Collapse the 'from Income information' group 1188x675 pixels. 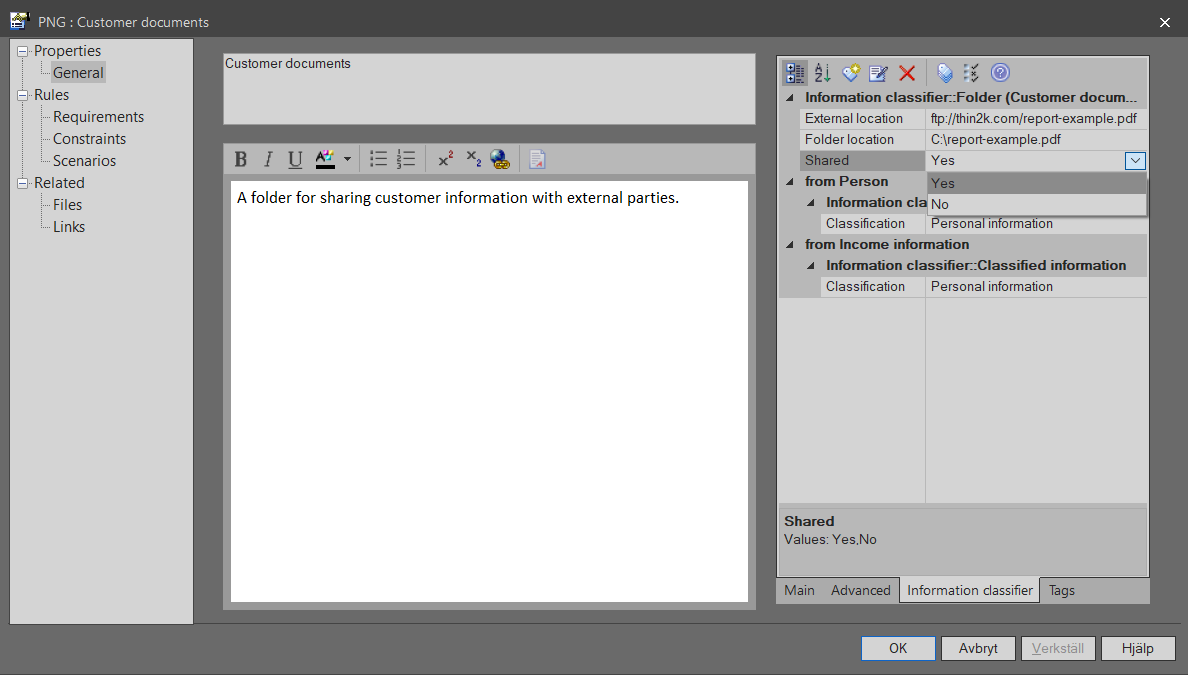790,245
